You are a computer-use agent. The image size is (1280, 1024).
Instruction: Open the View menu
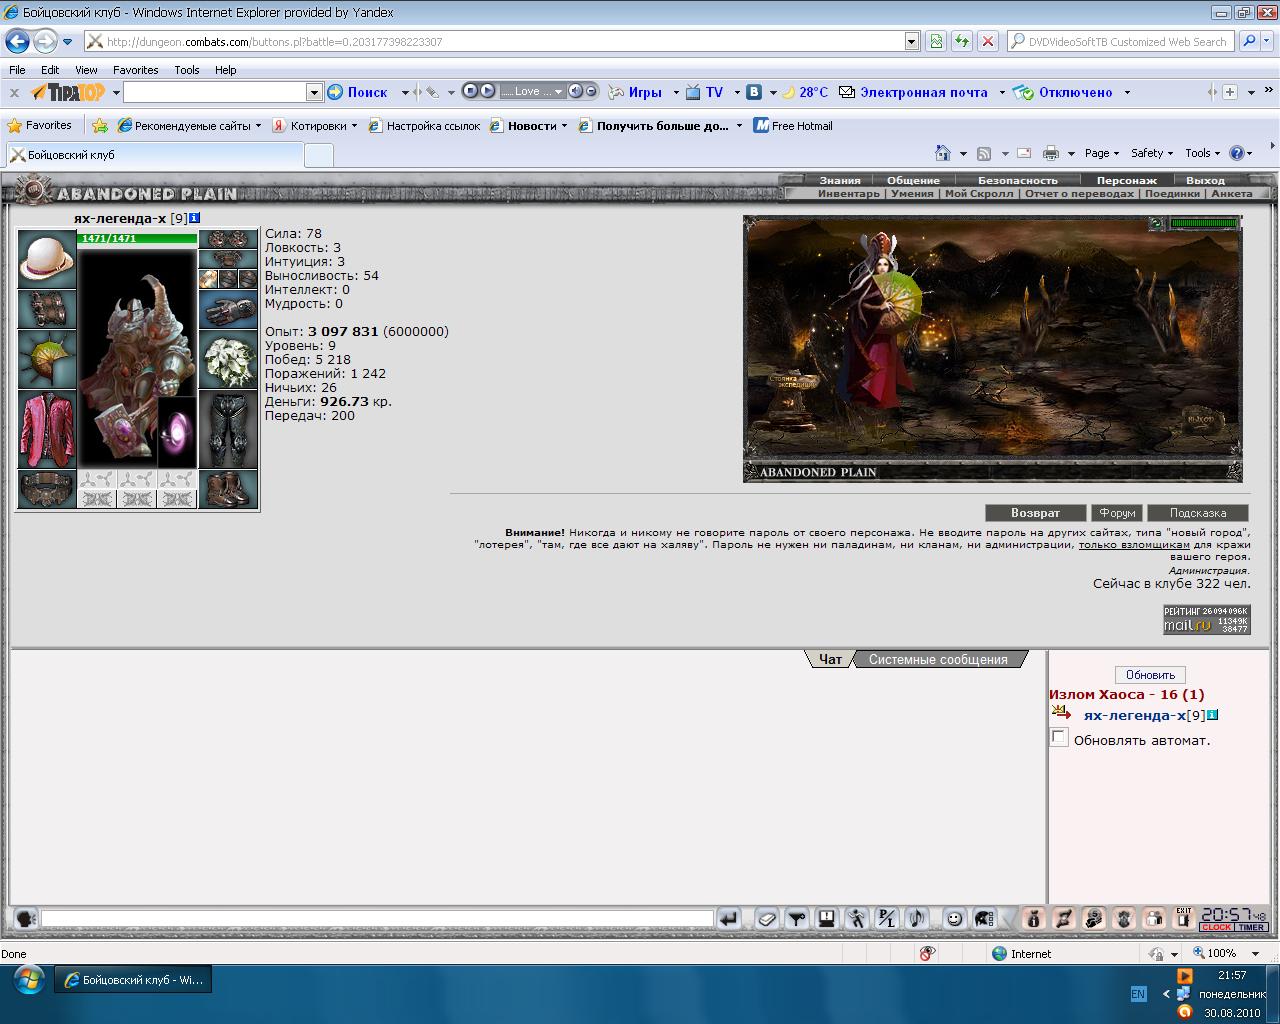click(86, 70)
